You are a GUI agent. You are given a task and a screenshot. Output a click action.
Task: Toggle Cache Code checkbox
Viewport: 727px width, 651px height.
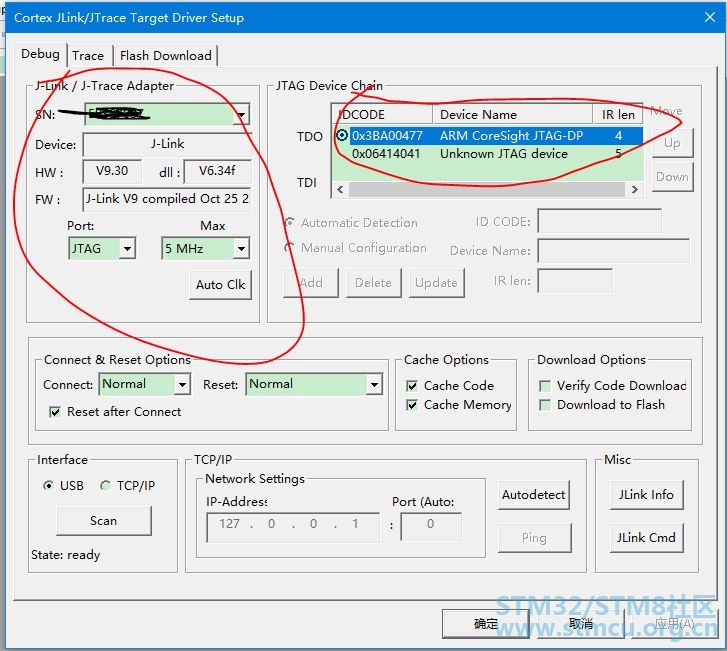click(x=411, y=386)
